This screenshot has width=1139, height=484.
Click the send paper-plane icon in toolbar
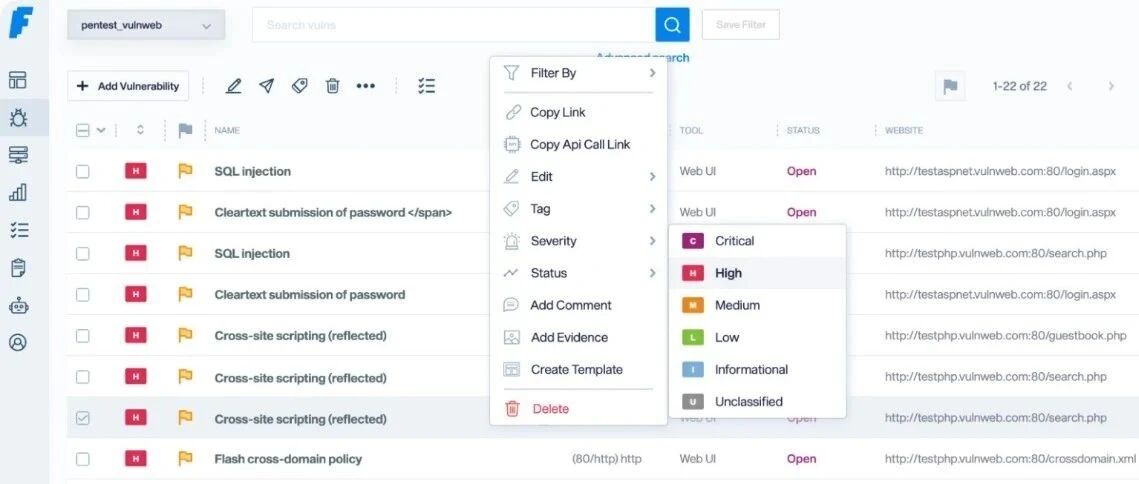pos(267,86)
